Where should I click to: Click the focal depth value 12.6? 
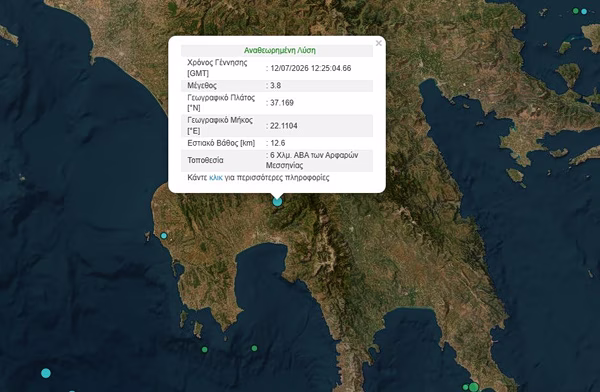(x=277, y=143)
